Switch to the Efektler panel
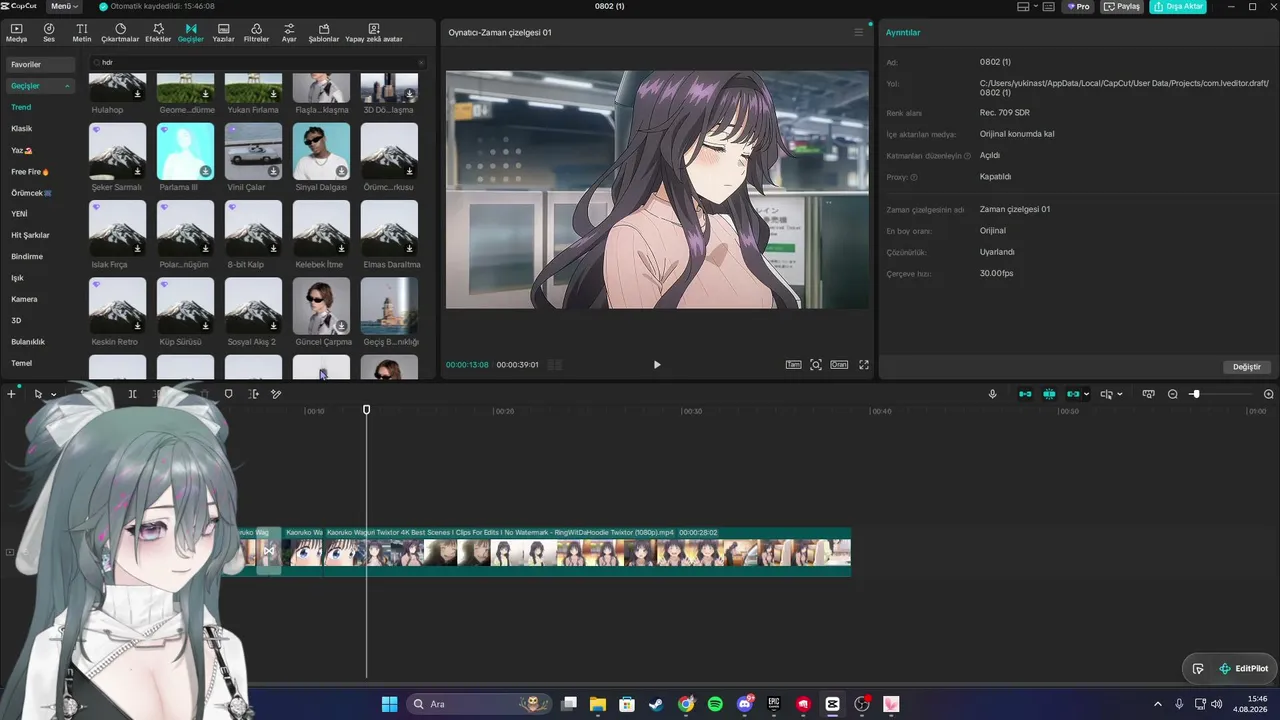The height and width of the screenshot is (720, 1280). pos(158,33)
